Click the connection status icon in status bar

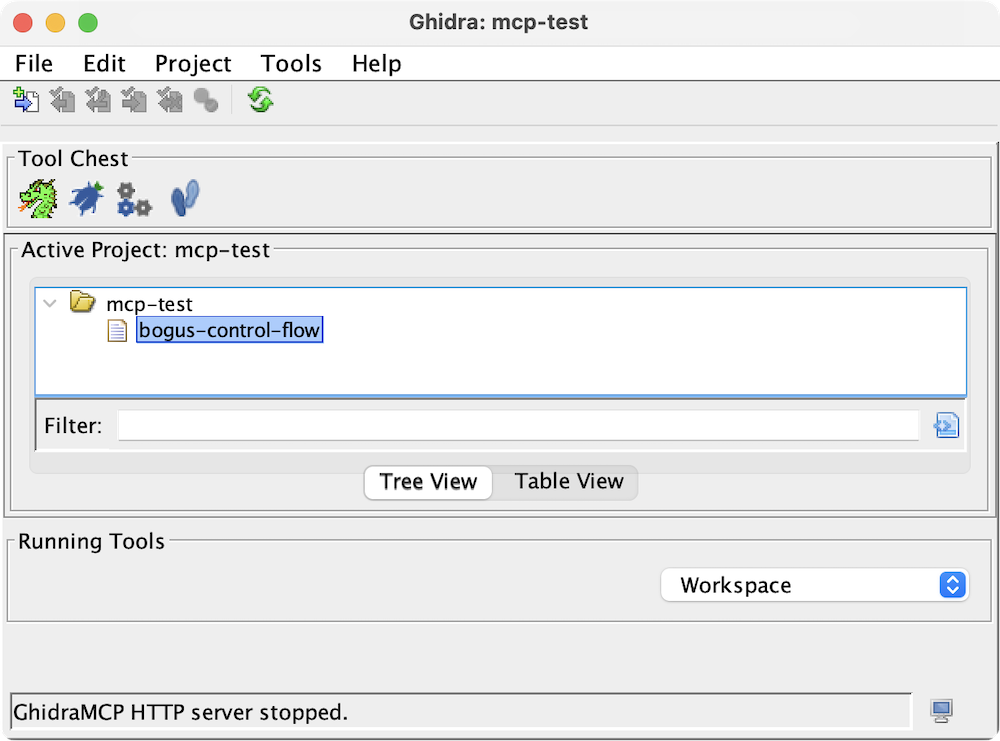(941, 711)
